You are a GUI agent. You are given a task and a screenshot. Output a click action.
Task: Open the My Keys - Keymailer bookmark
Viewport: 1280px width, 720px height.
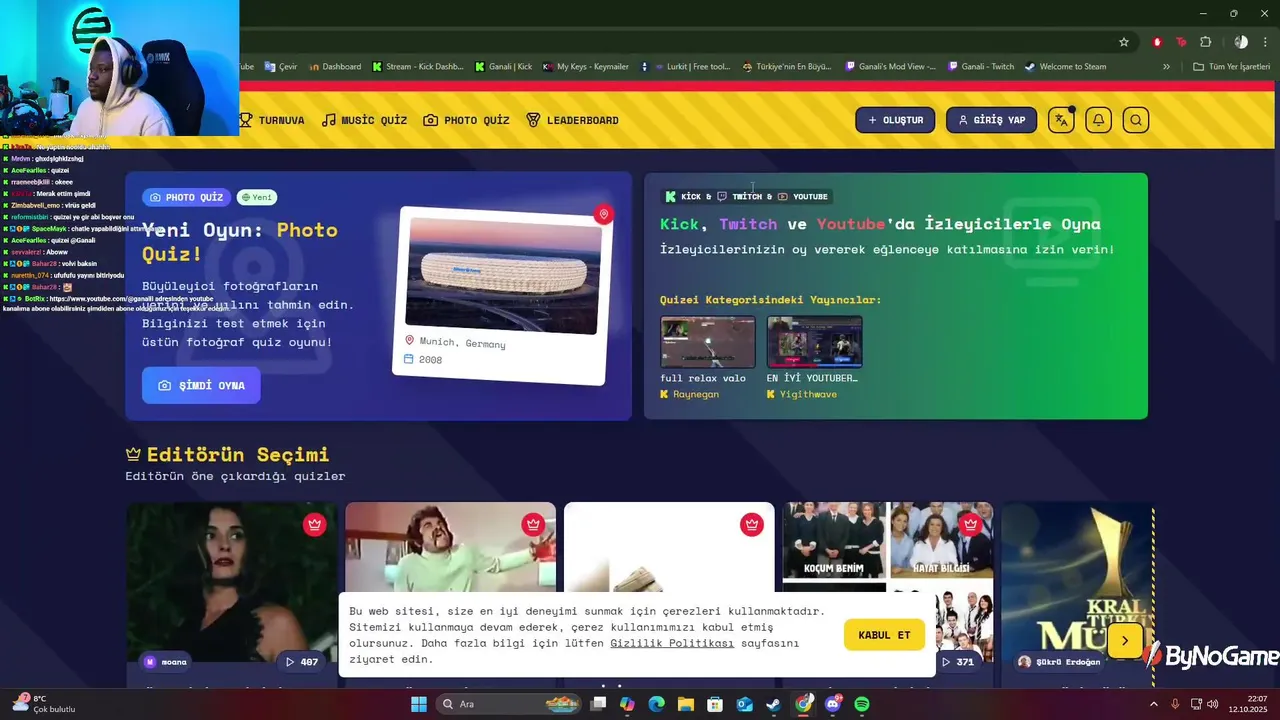[x=586, y=67]
